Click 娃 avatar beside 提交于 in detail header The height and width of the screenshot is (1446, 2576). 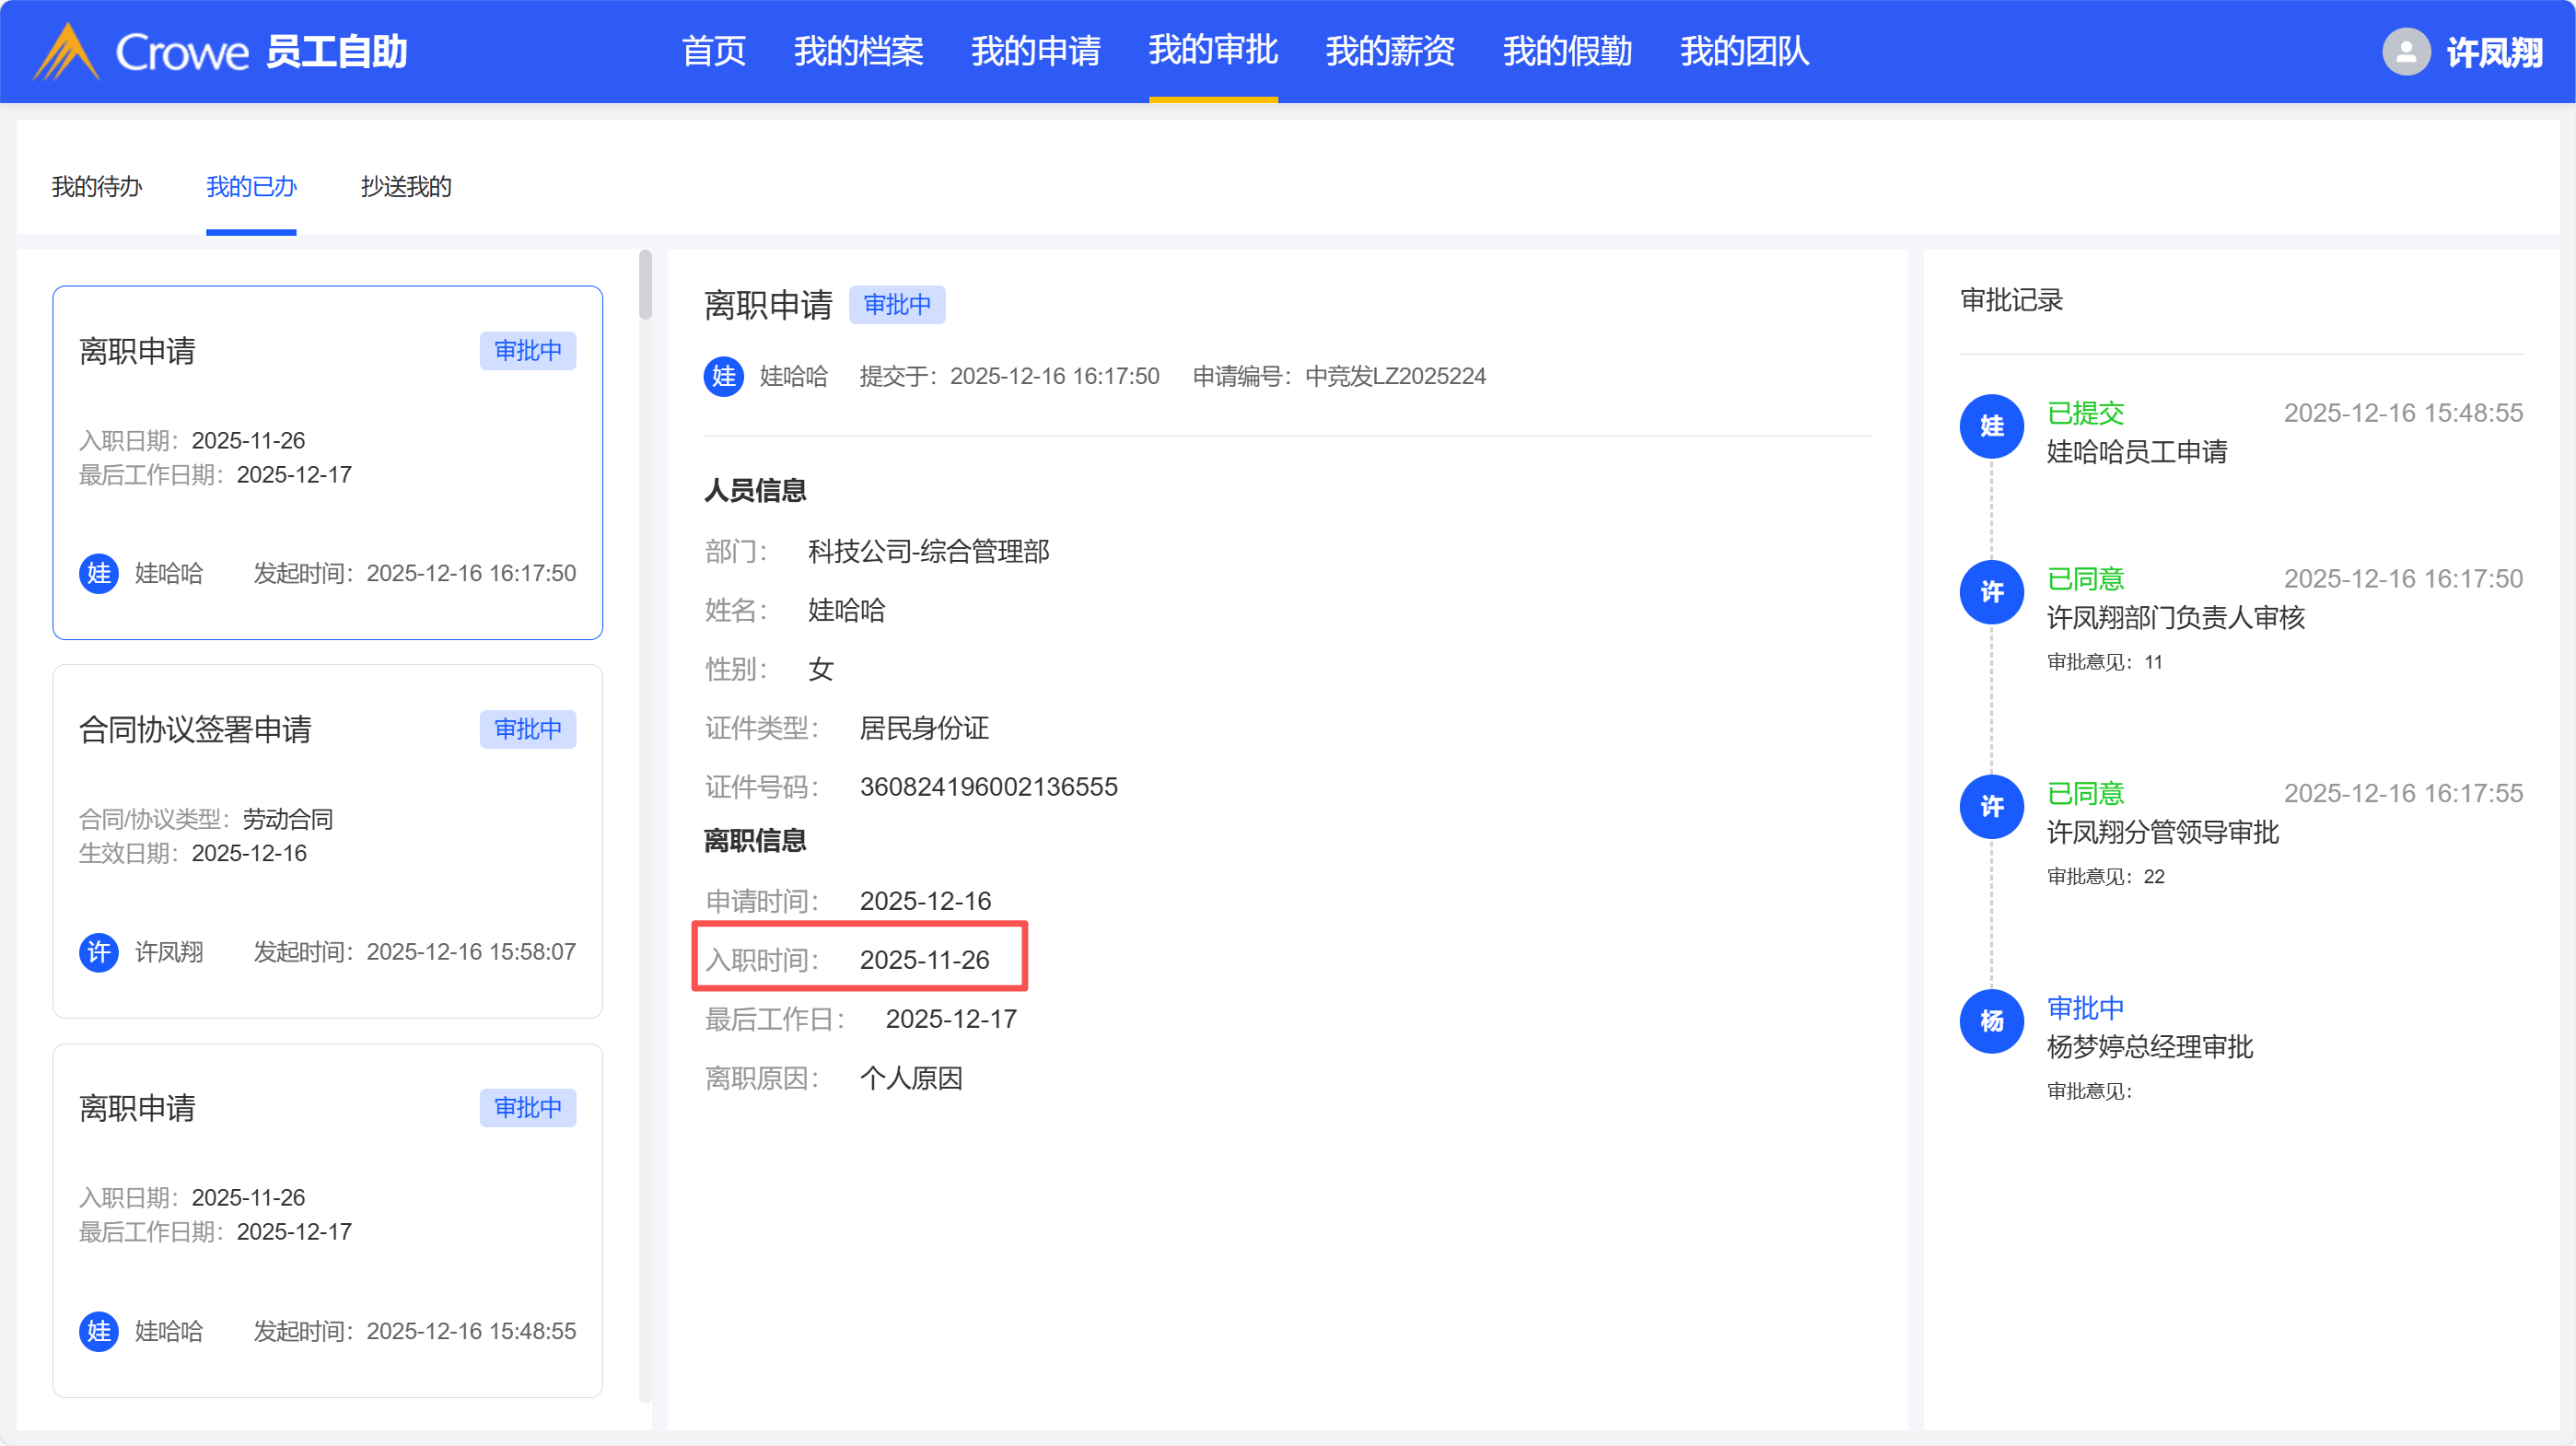[x=723, y=376]
